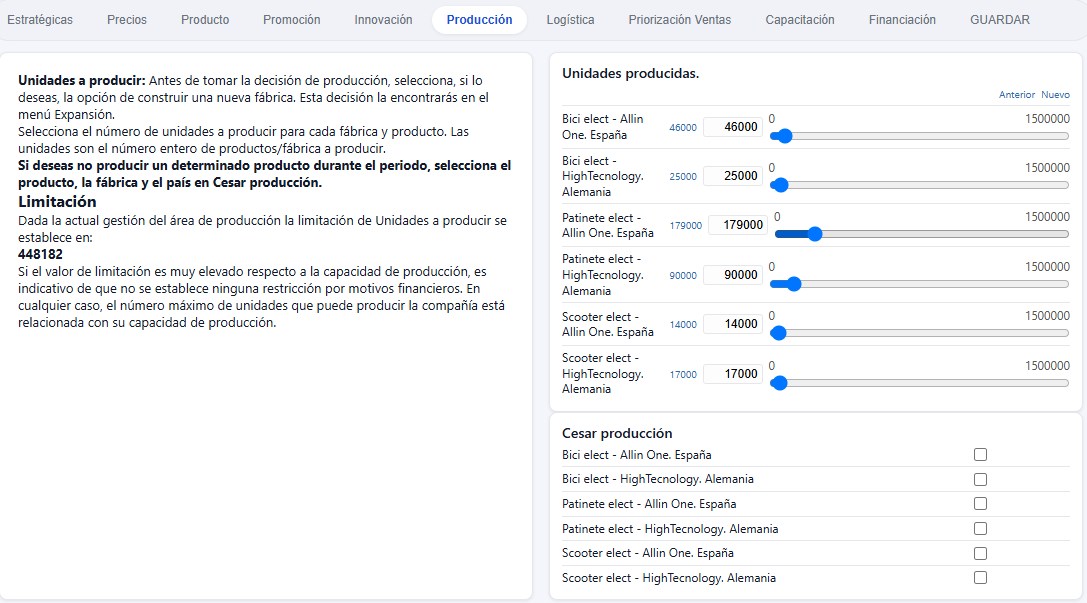Click Cesar producción row text Scooter elect - HighTecnology. Alemania
This screenshot has width=1087, height=603.
[x=668, y=577]
